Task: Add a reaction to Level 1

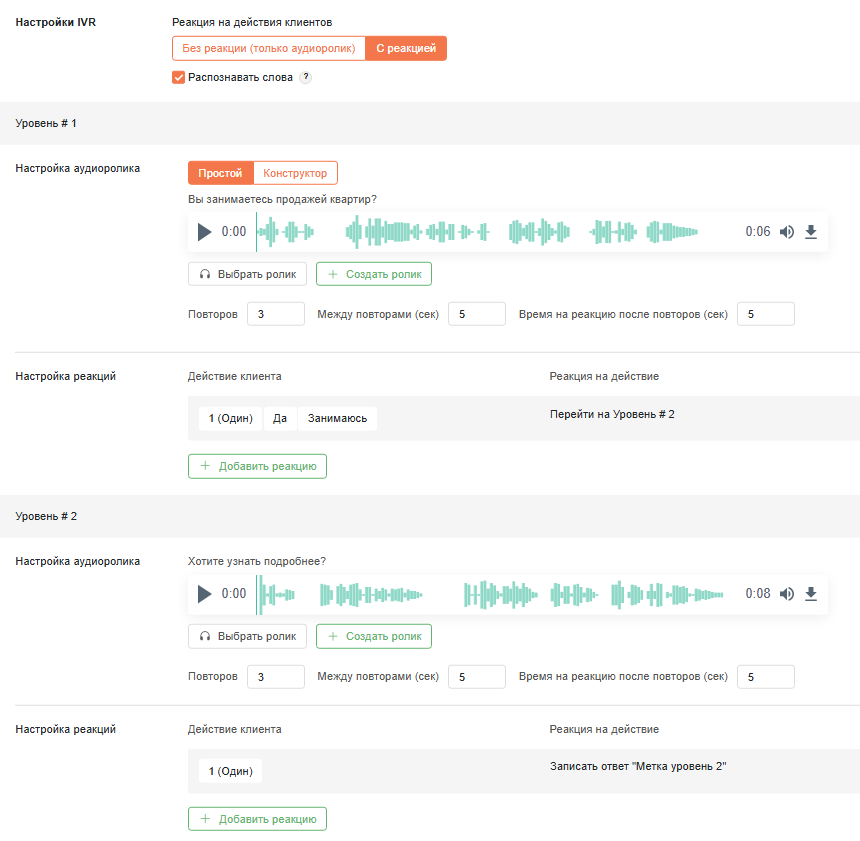Action: (x=257, y=466)
